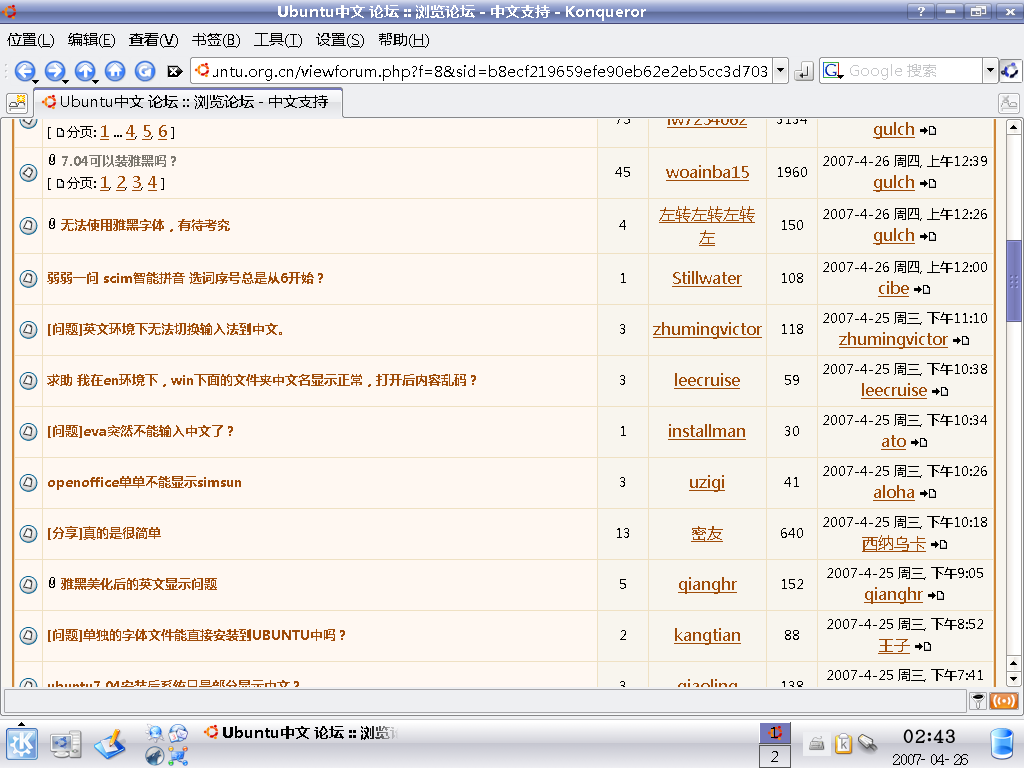Image resolution: width=1024 pixels, height=768 pixels.
Task: Open the 位置(L) menu
Action: (30, 40)
